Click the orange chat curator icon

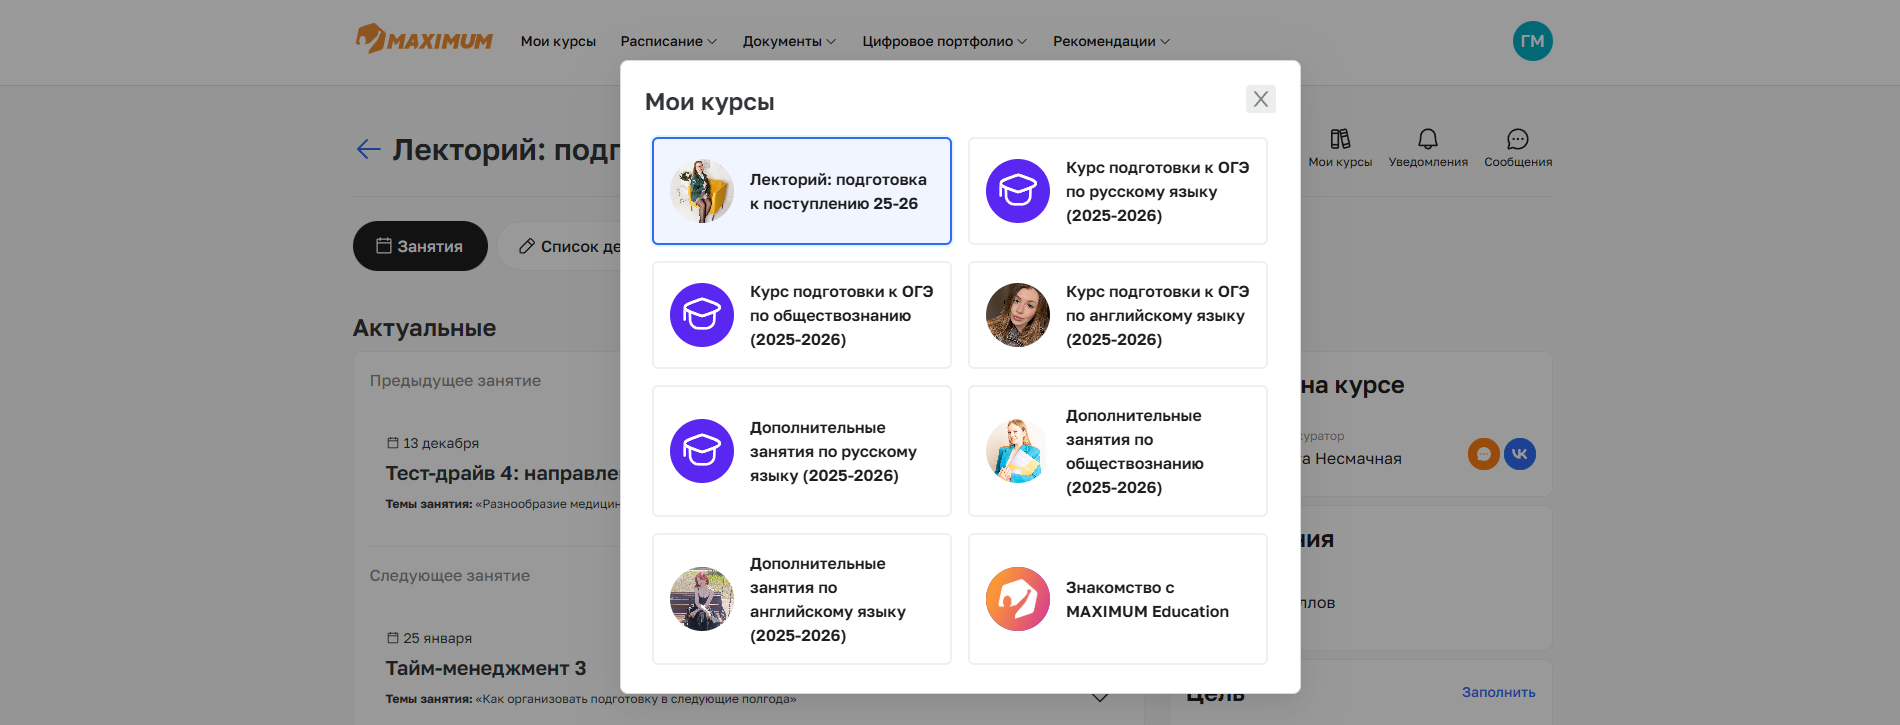[1483, 454]
